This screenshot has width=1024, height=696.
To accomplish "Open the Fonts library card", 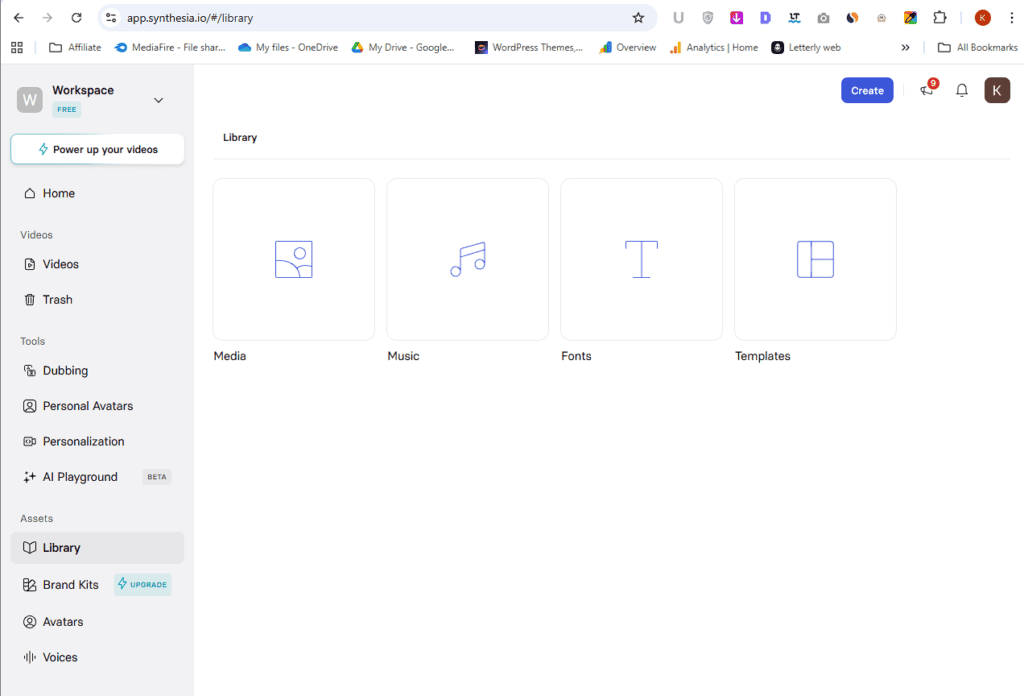I will (x=641, y=259).
